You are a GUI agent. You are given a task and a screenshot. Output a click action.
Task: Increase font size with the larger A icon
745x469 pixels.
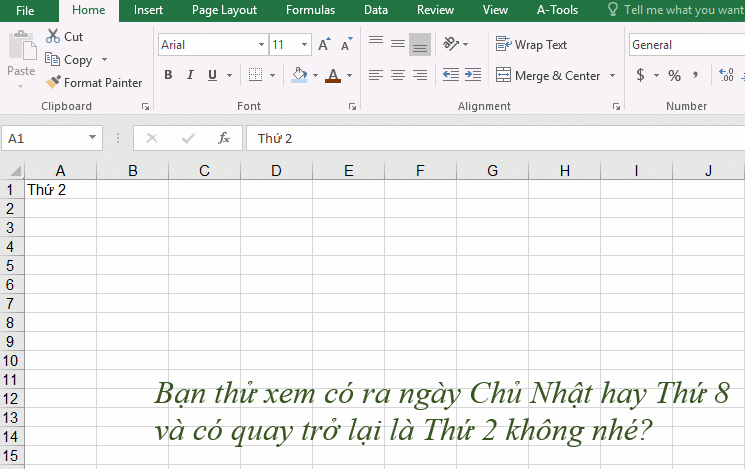324,45
